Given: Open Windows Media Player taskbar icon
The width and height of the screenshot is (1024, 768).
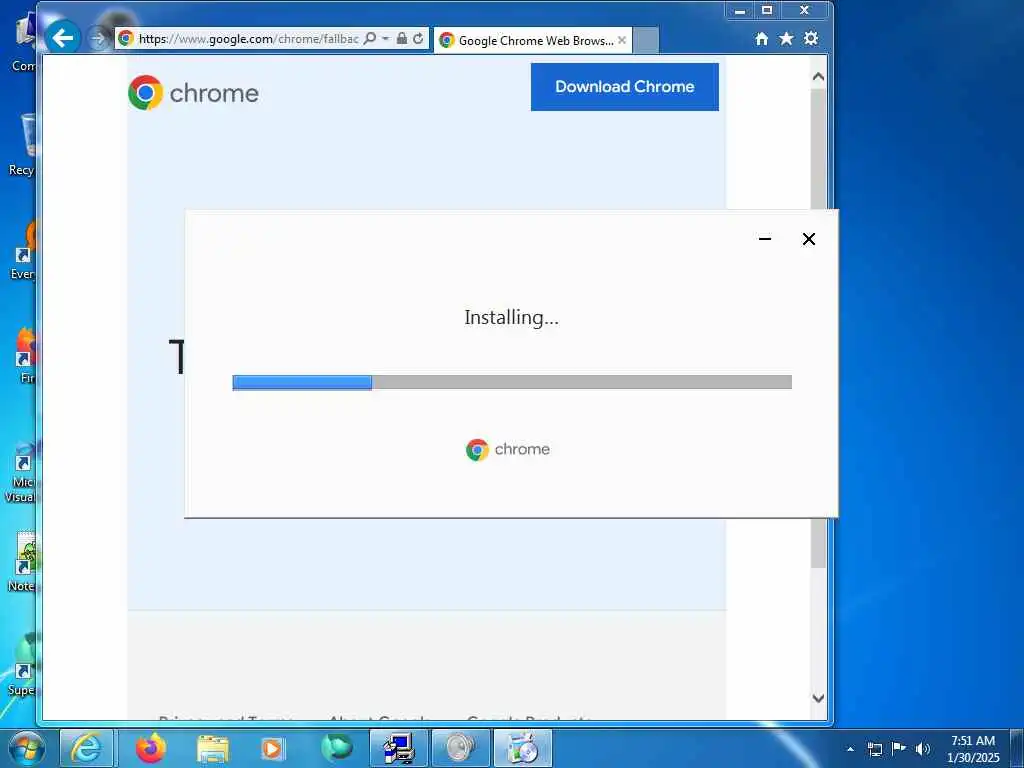Looking at the screenshot, I should (272, 748).
